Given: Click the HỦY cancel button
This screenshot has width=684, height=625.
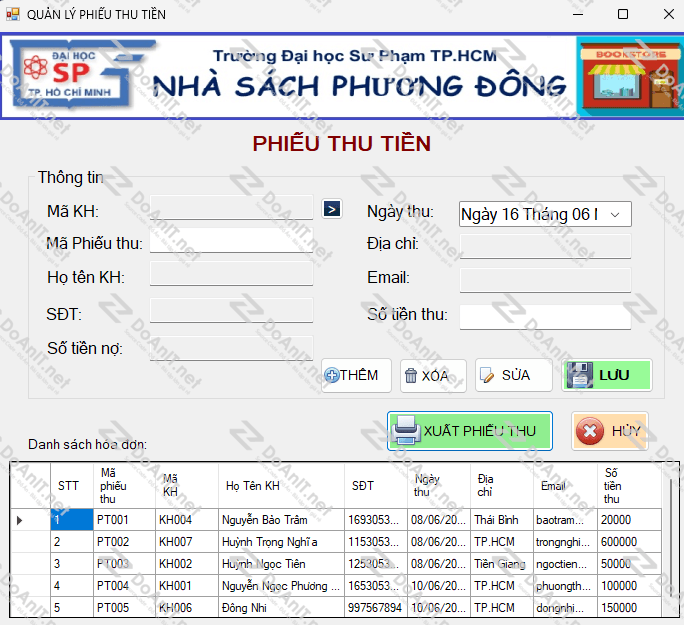Looking at the screenshot, I should click(x=610, y=431).
